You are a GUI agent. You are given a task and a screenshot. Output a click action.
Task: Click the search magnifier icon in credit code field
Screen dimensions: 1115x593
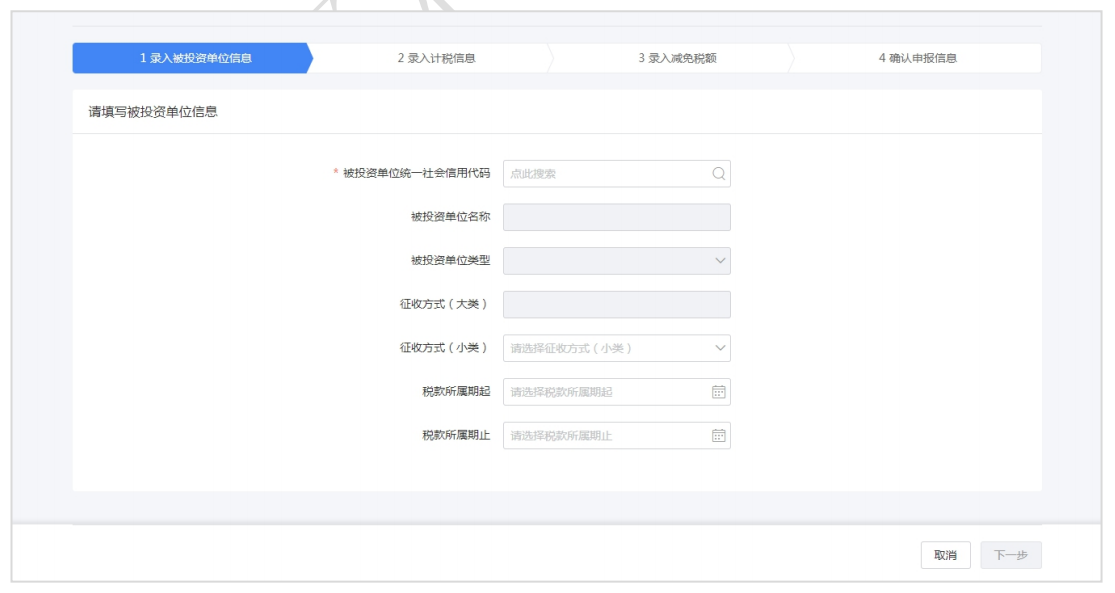pos(719,173)
